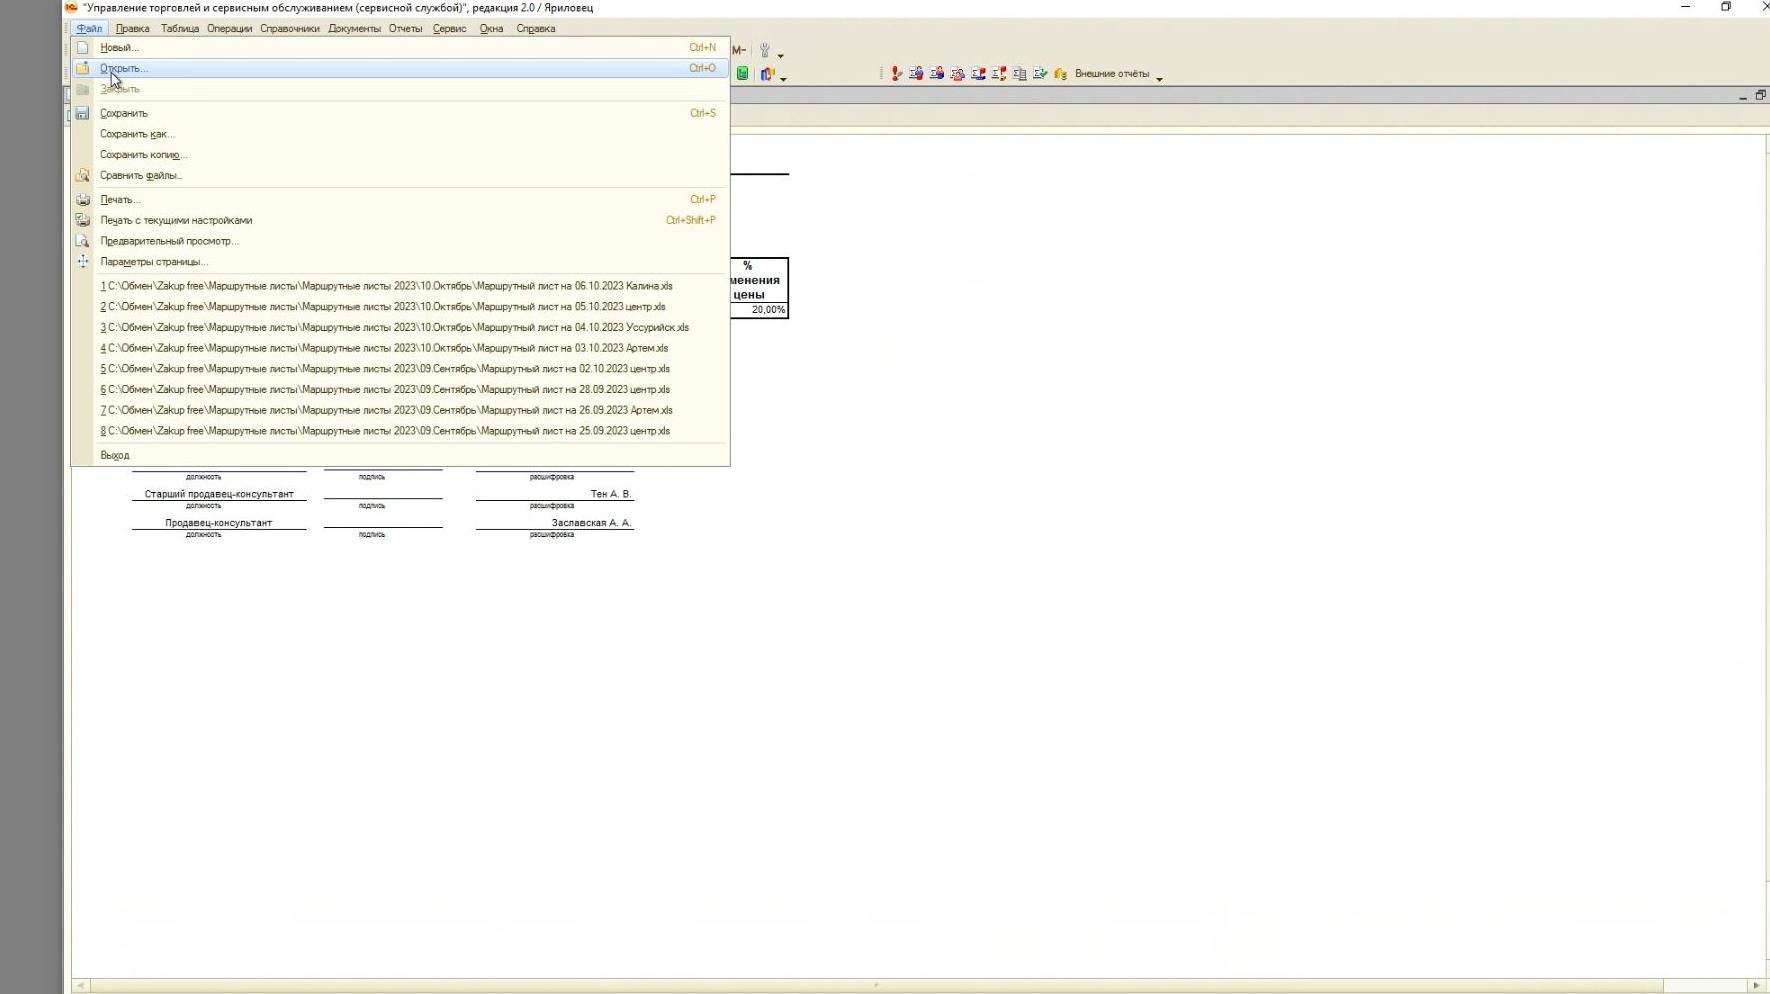Click the M- memory button in toolbar
1770x994 pixels.
pos(739,50)
